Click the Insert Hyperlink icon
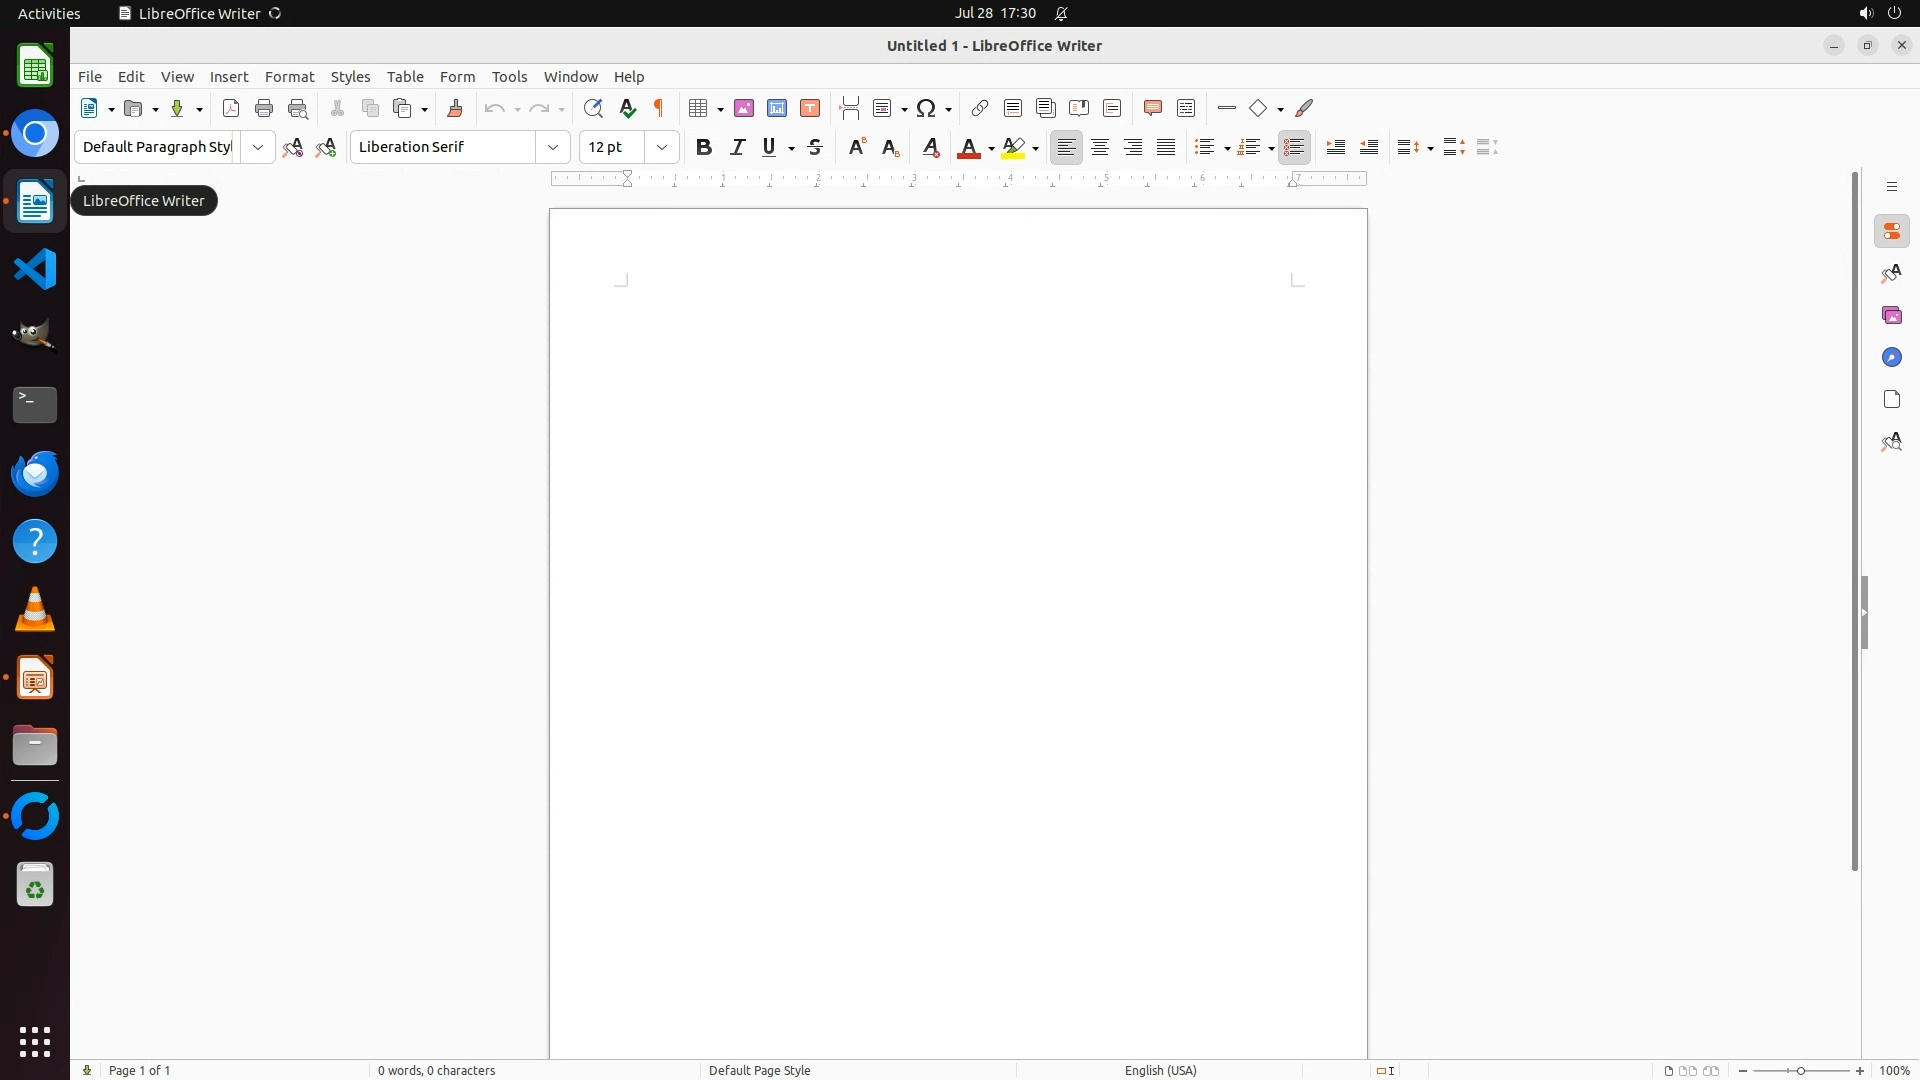Image resolution: width=1920 pixels, height=1080 pixels. pyautogui.click(x=980, y=109)
